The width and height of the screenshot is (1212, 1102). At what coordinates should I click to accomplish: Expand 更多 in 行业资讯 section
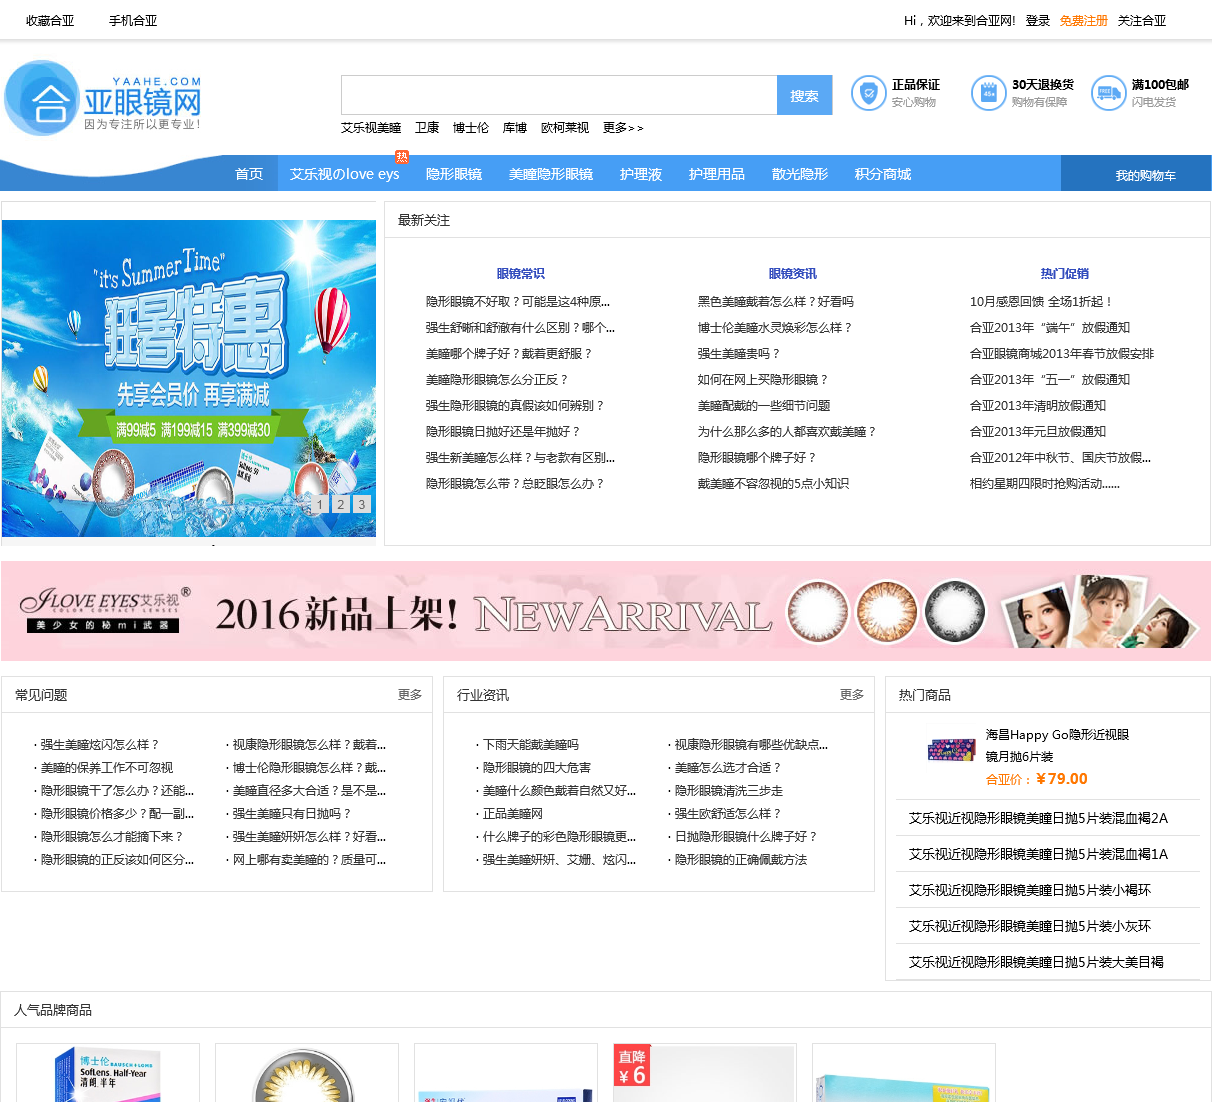tap(852, 694)
